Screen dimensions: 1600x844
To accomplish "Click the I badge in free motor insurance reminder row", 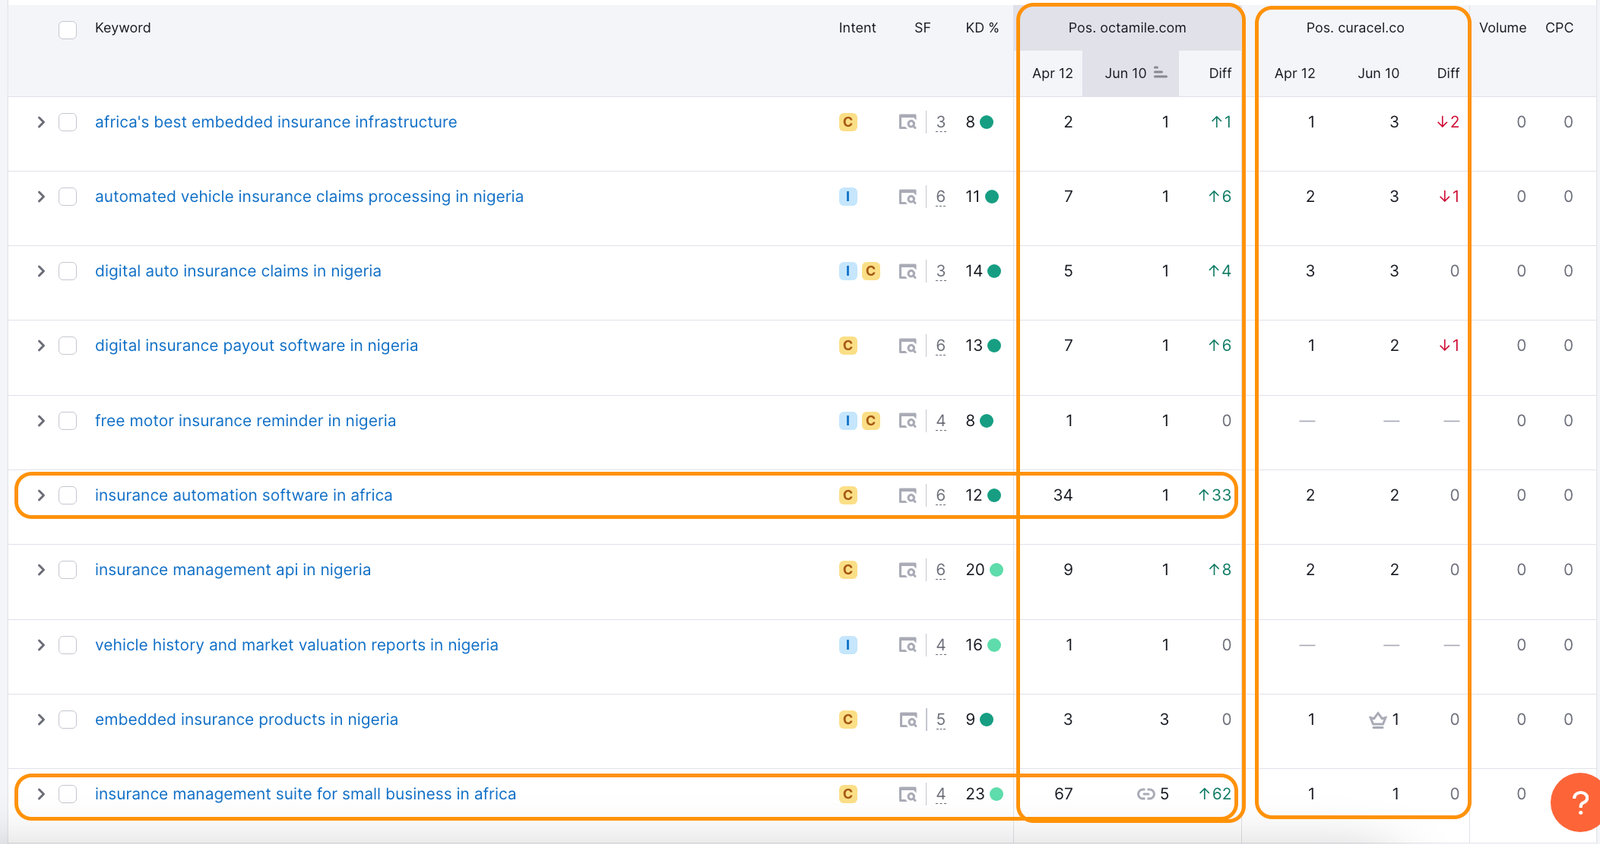I will [848, 421].
